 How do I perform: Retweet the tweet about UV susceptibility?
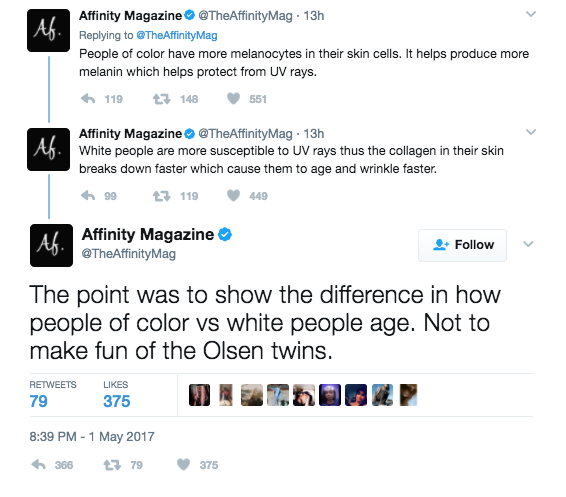161,196
